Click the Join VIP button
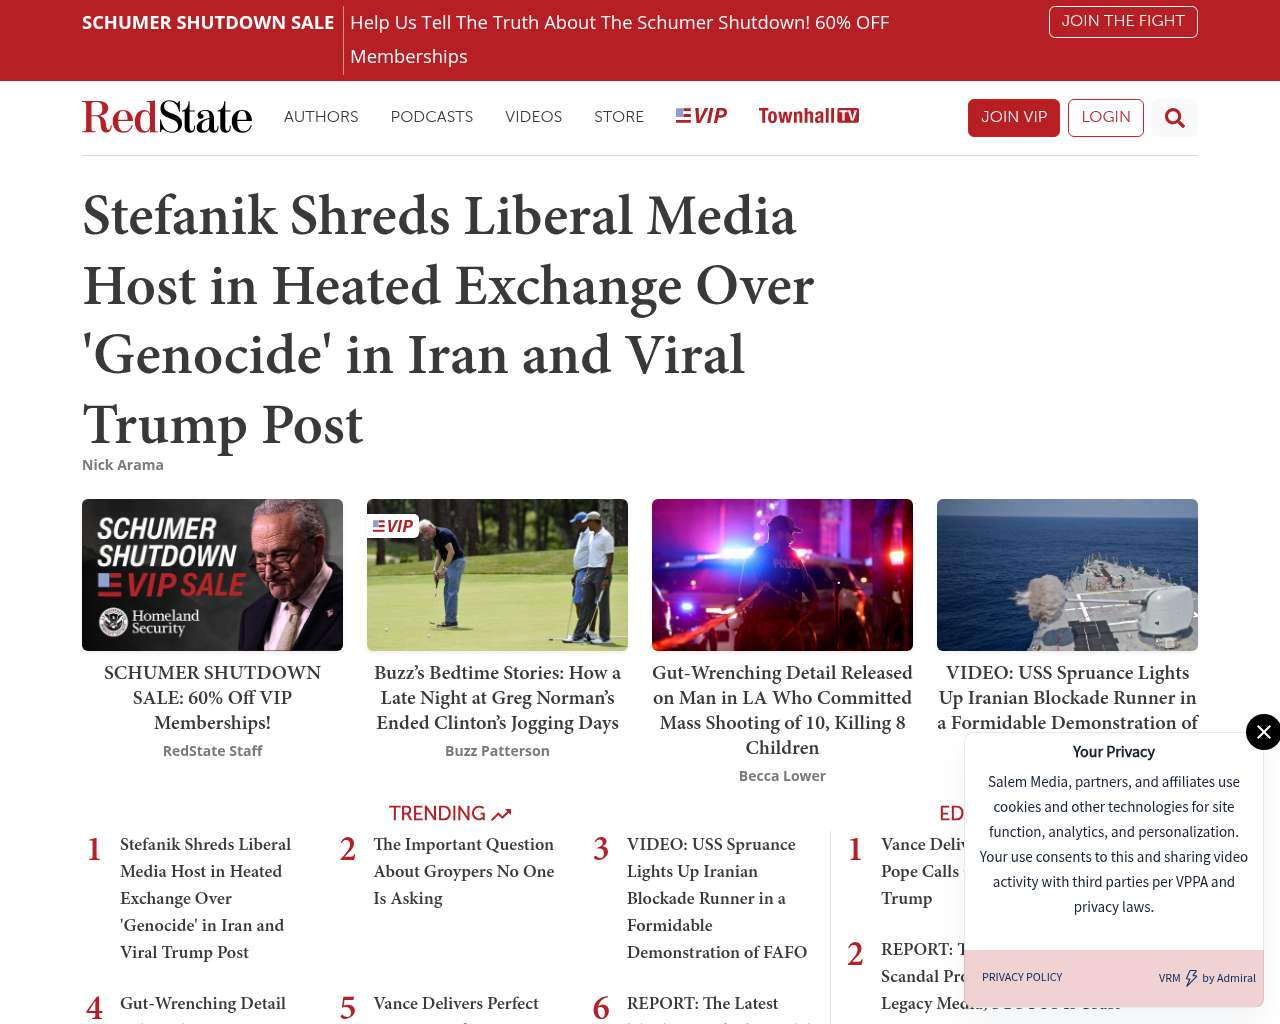 (x=1014, y=118)
